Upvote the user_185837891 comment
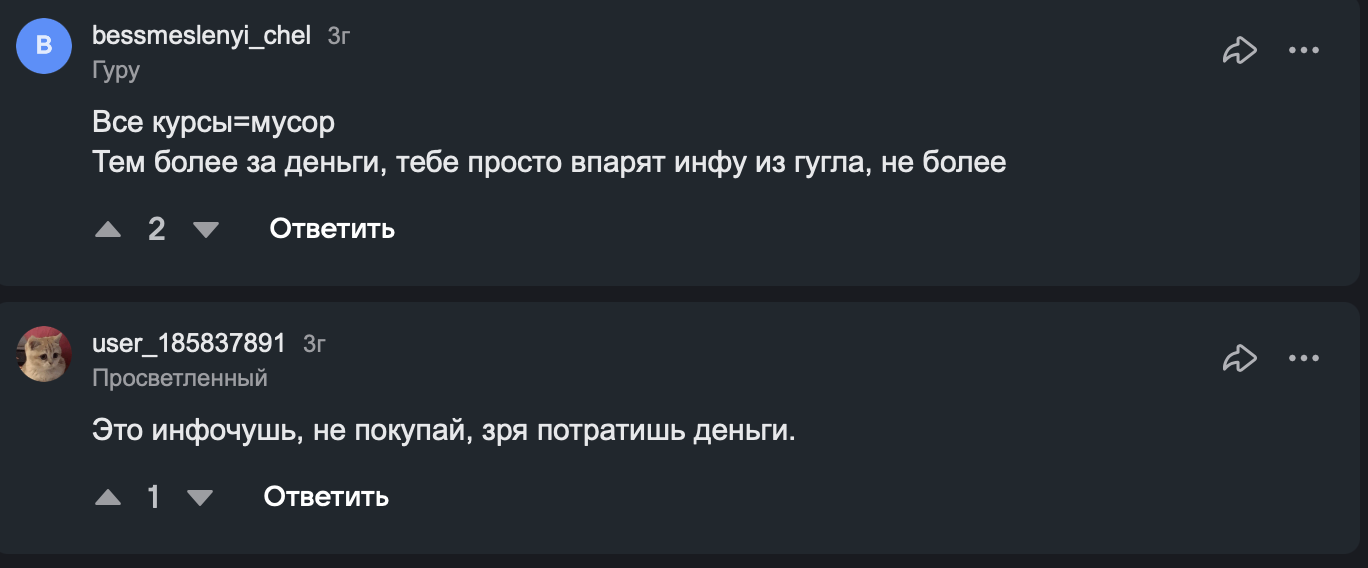The width and height of the screenshot is (1368, 568). [x=108, y=497]
